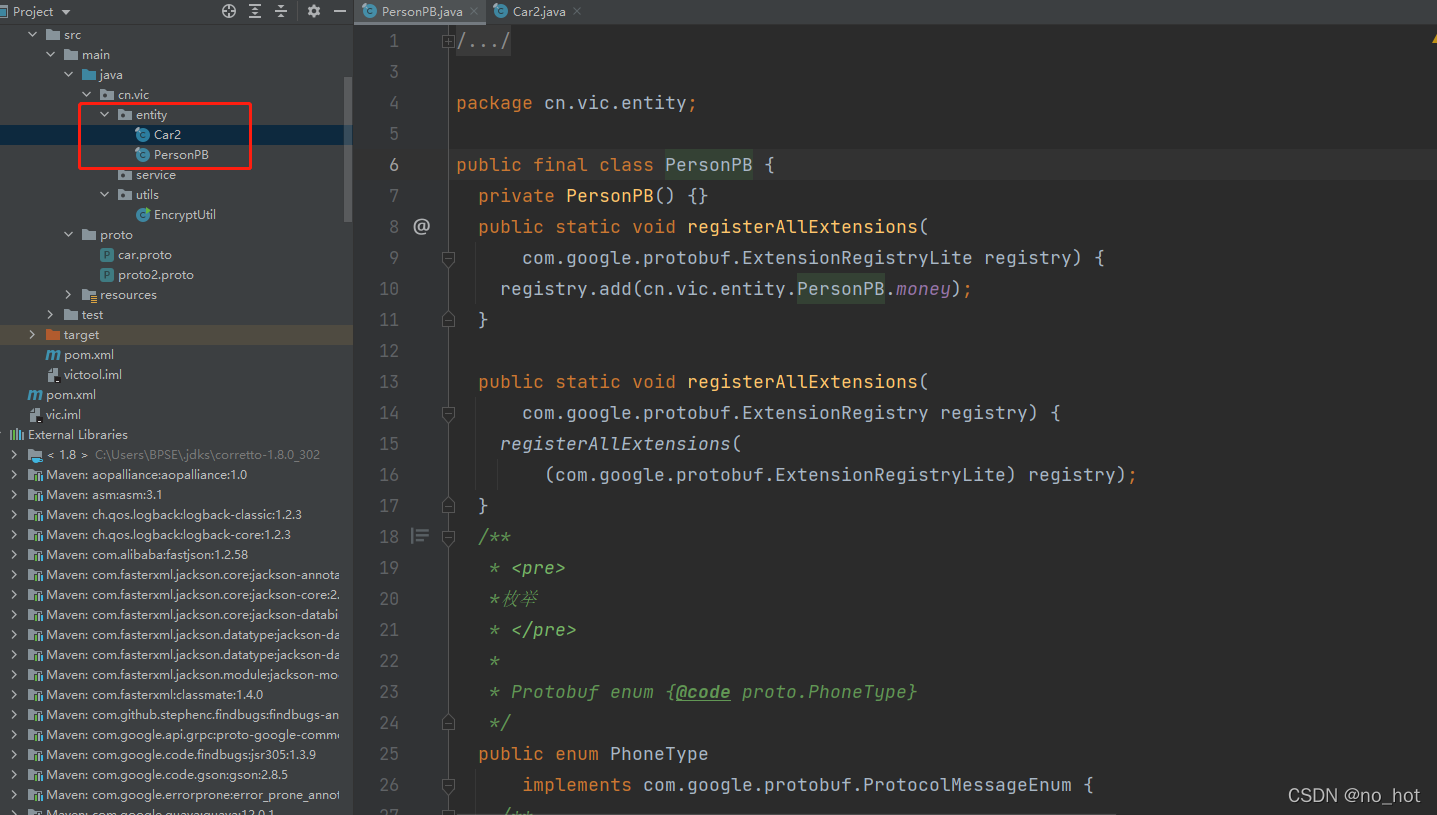Select PersonPB in the project tree
The image size is (1437, 815).
(181, 155)
